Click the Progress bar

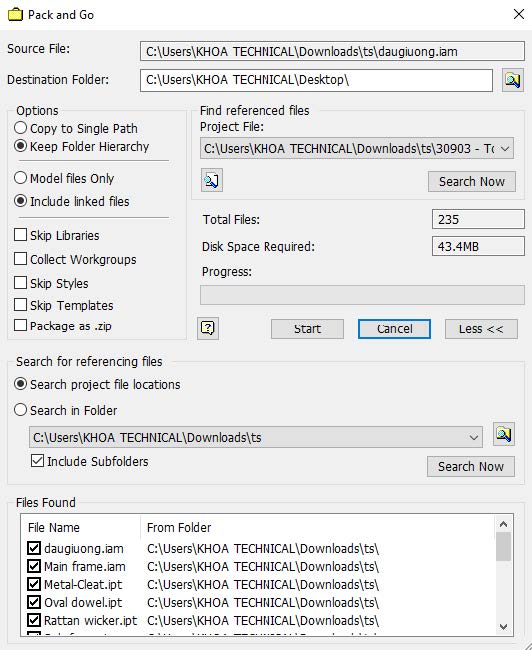click(x=362, y=295)
